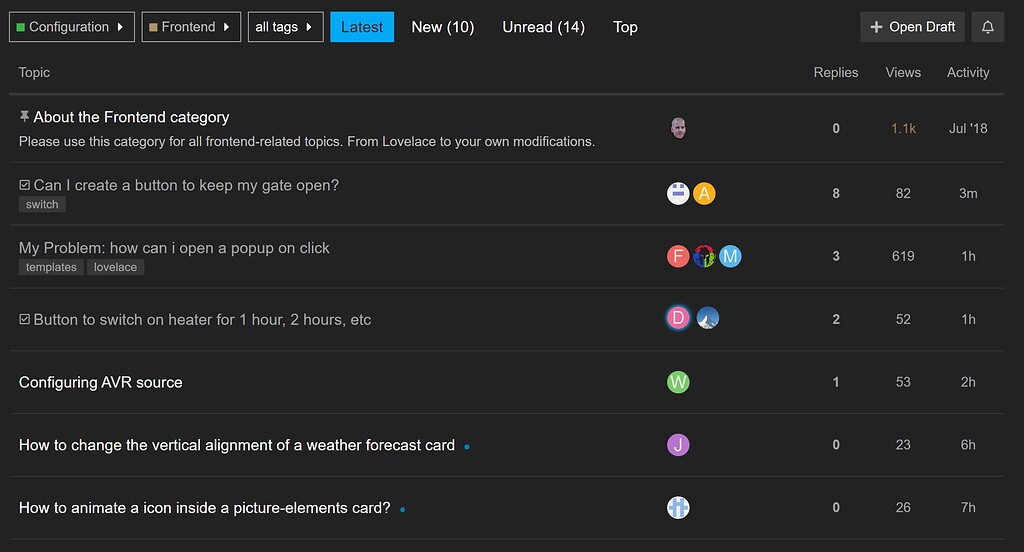1024x552 pixels.
Task: Click the notification bell icon
Action: pos(987,27)
